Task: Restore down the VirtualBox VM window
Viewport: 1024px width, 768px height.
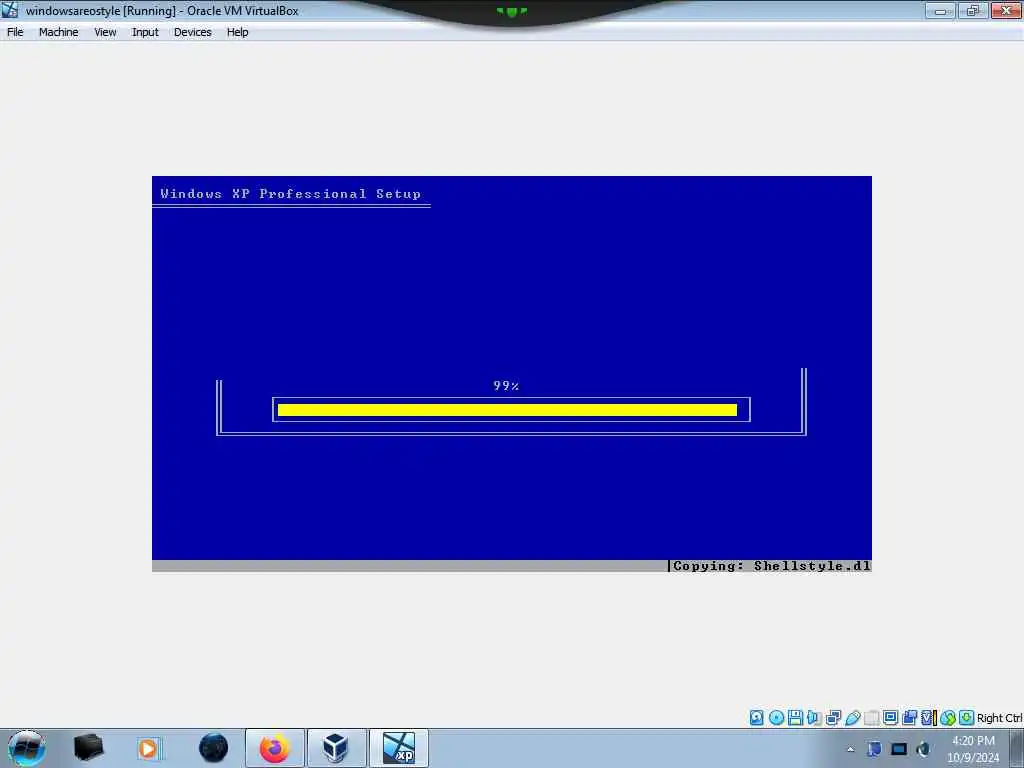Action: pos(972,10)
